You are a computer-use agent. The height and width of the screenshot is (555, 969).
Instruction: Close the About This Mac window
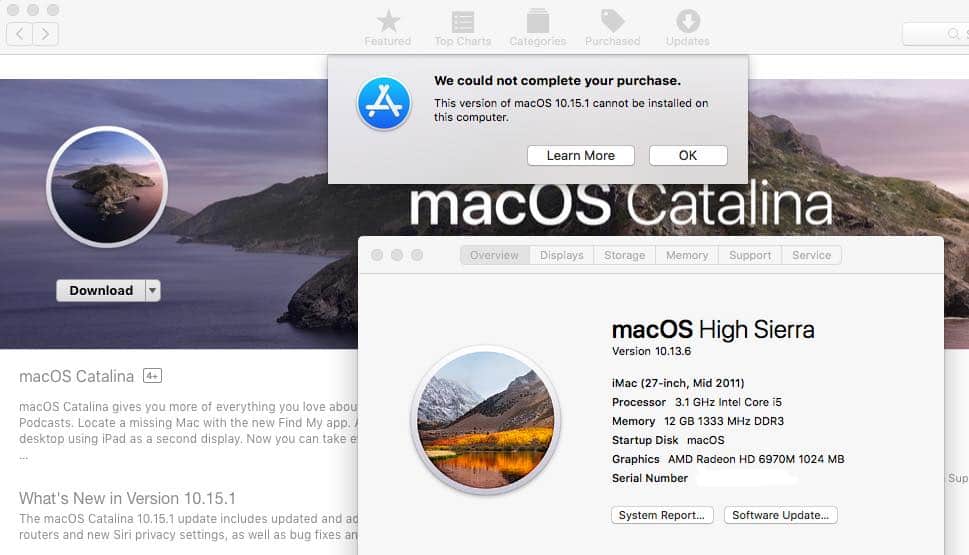[x=377, y=255]
